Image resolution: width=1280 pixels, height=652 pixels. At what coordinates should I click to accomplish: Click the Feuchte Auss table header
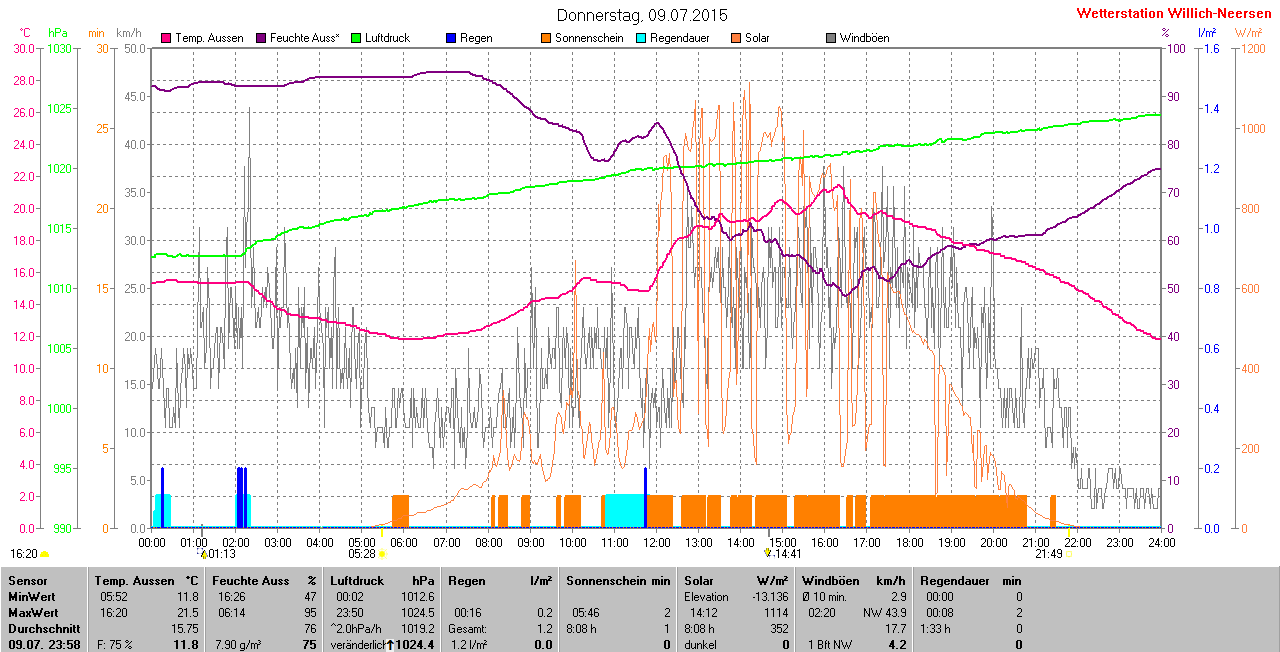click(265, 580)
